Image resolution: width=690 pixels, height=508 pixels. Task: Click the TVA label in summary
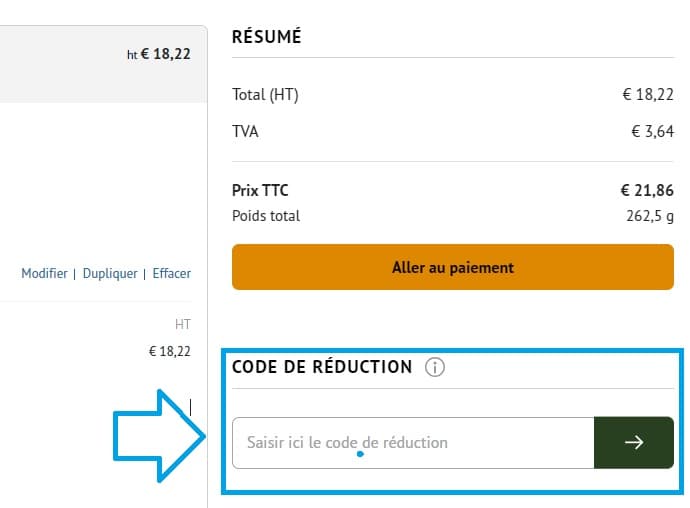click(x=245, y=130)
